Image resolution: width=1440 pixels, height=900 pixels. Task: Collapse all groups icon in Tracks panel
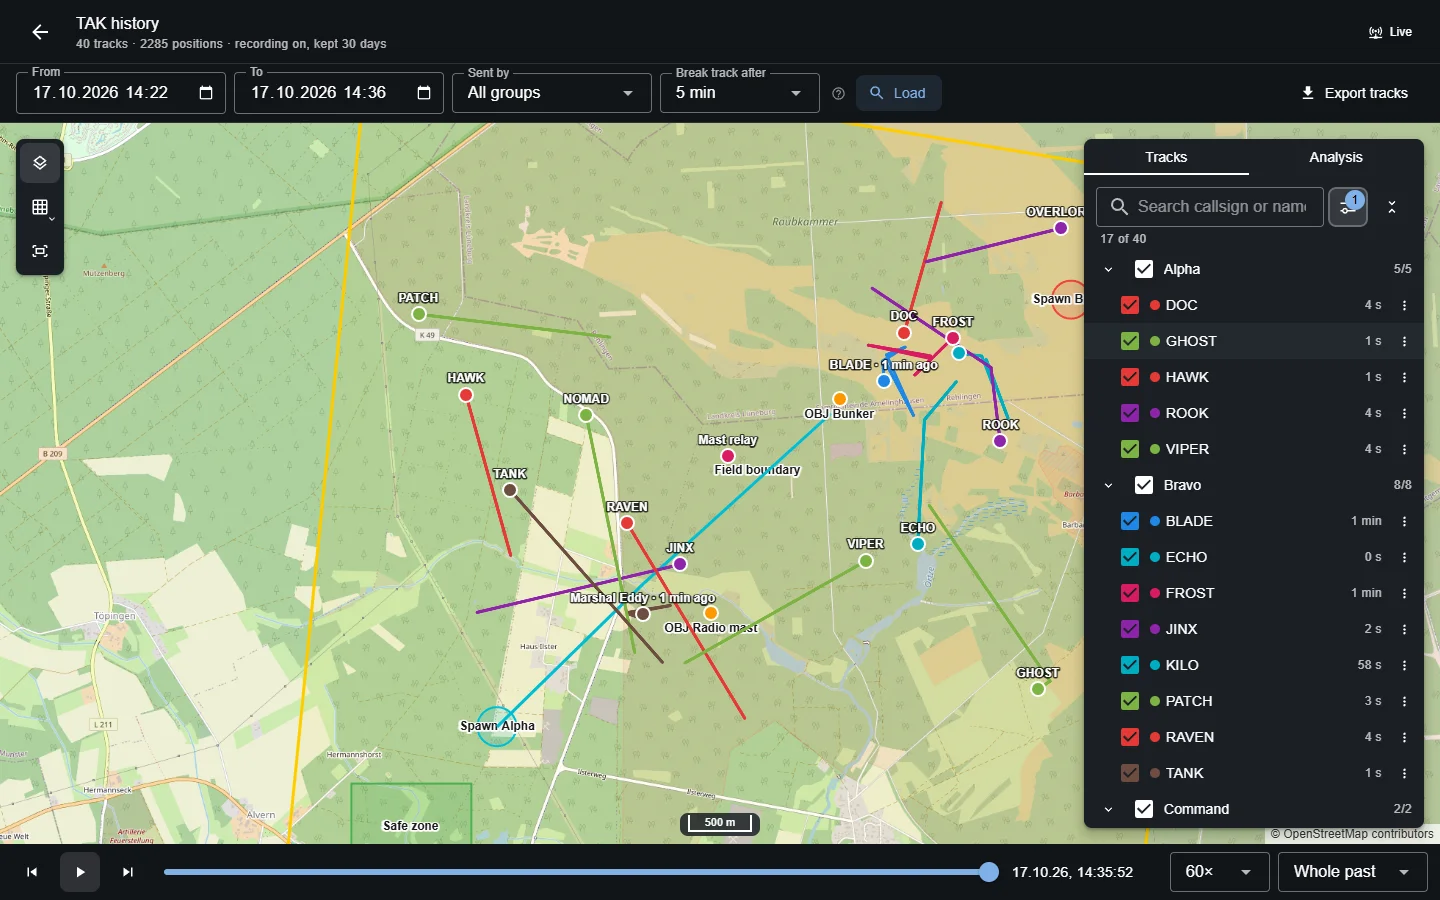tap(1392, 207)
